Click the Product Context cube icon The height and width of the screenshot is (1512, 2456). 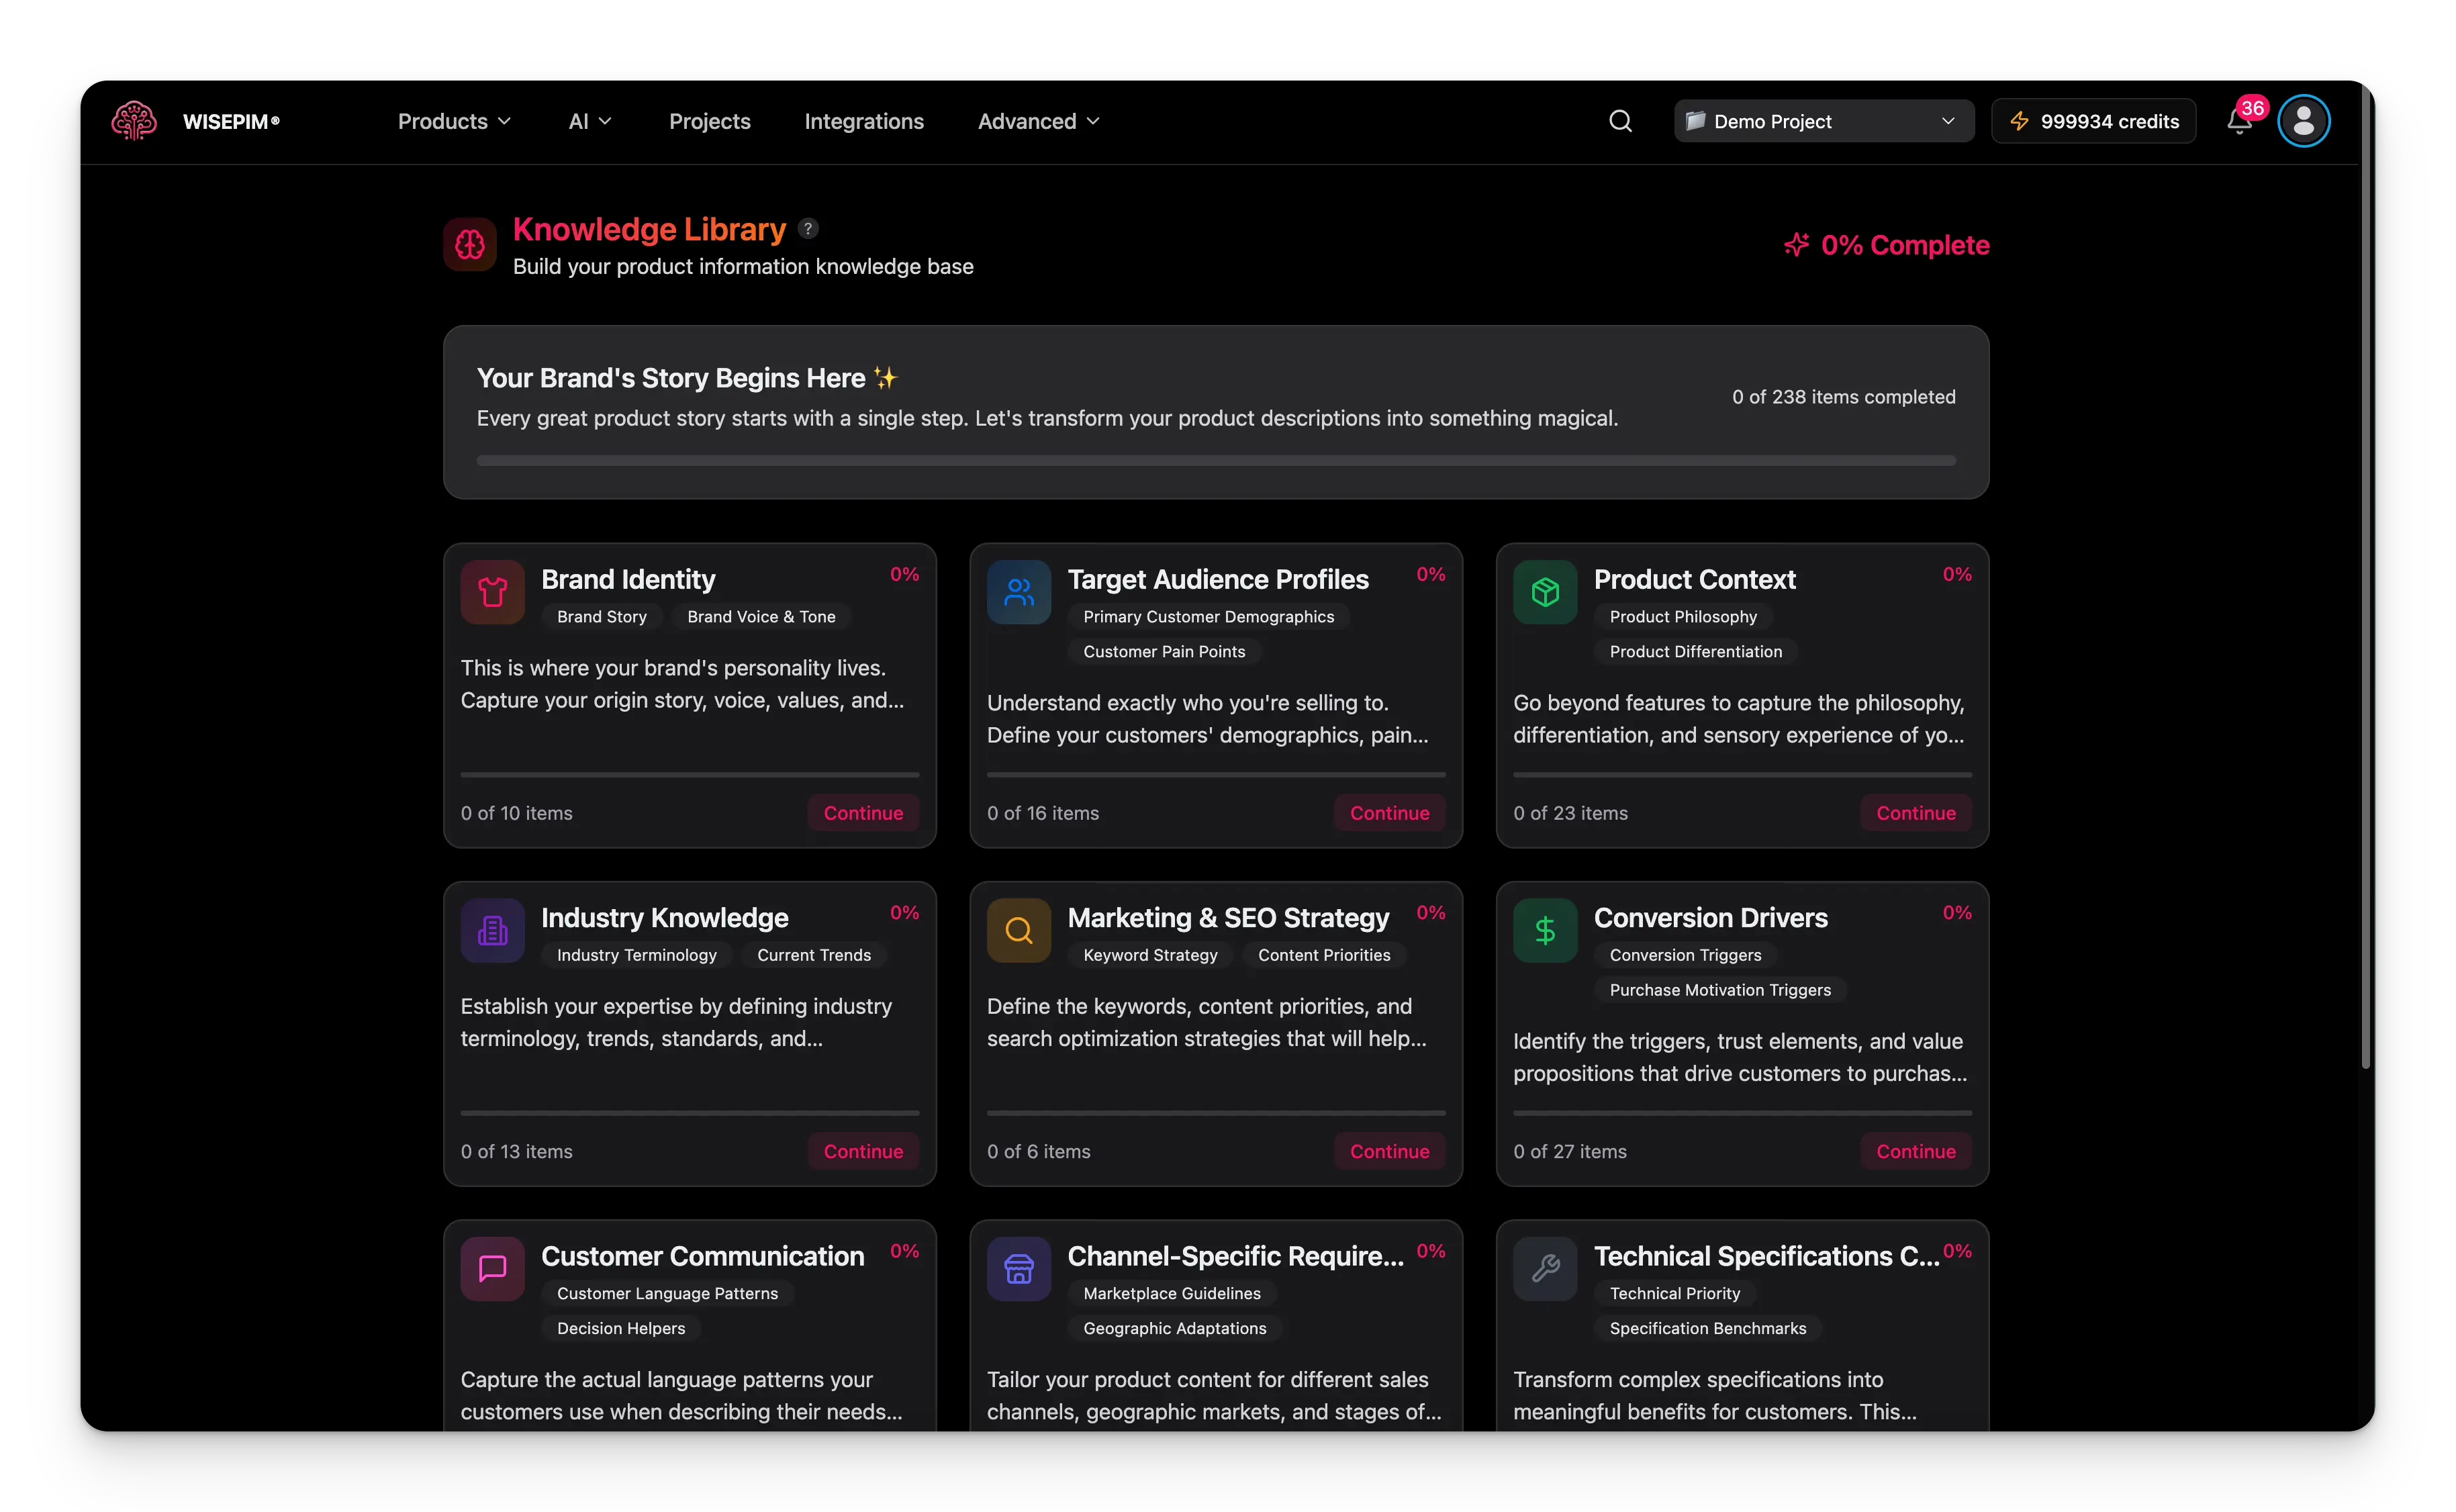pyautogui.click(x=1544, y=592)
